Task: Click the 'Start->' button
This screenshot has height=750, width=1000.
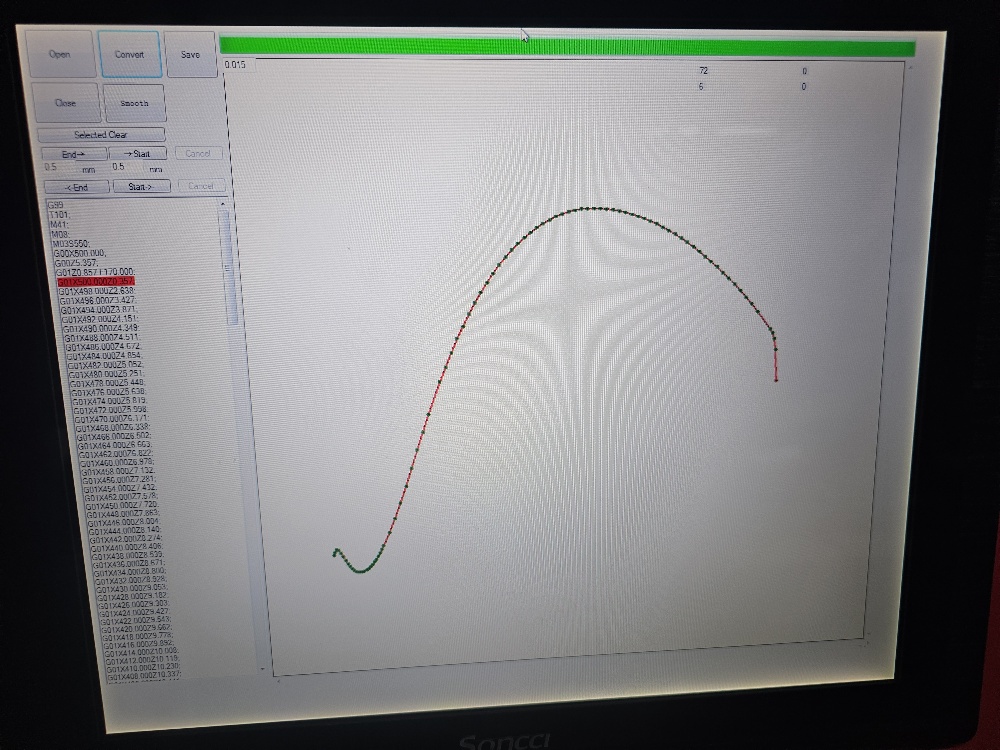Action: [141, 187]
